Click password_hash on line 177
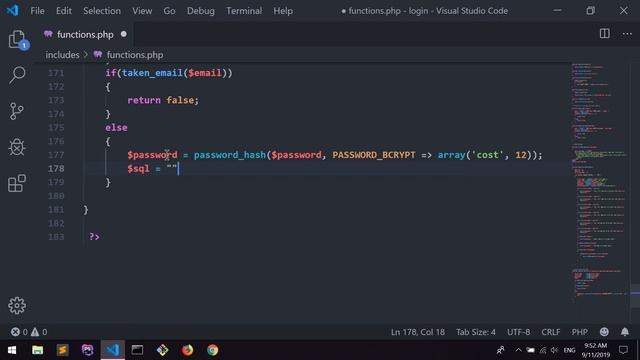This screenshot has width=640, height=360. tap(230, 155)
